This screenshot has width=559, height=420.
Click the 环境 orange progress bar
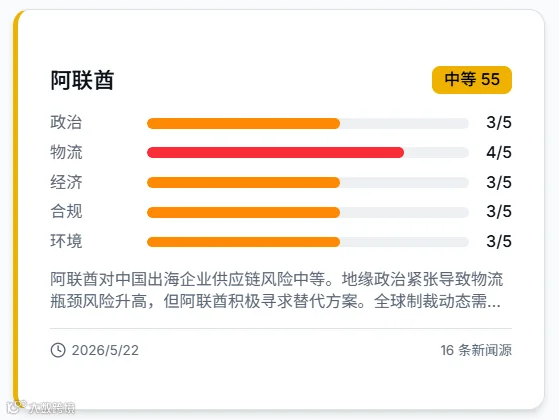(243, 242)
